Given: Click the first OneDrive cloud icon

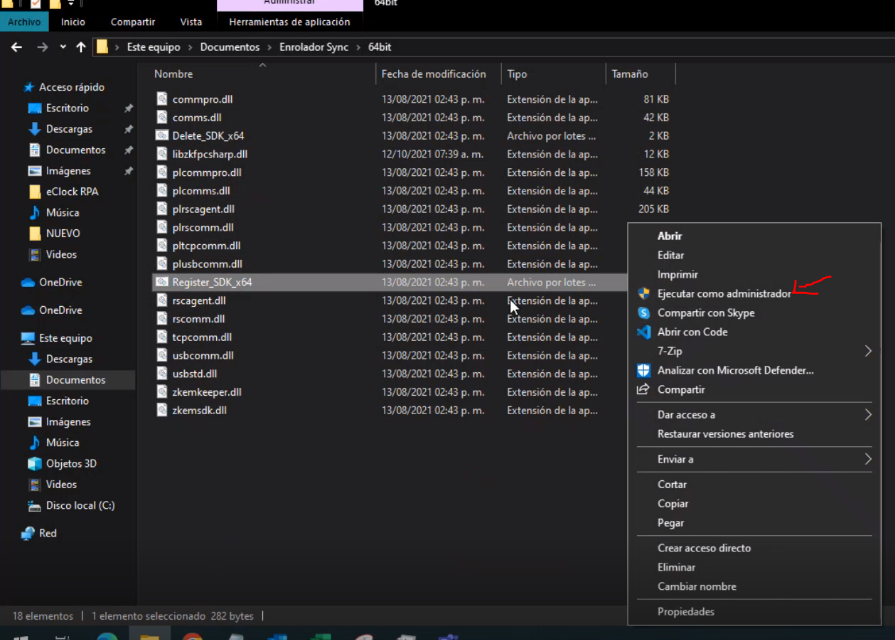Looking at the screenshot, I should point(28,283).
